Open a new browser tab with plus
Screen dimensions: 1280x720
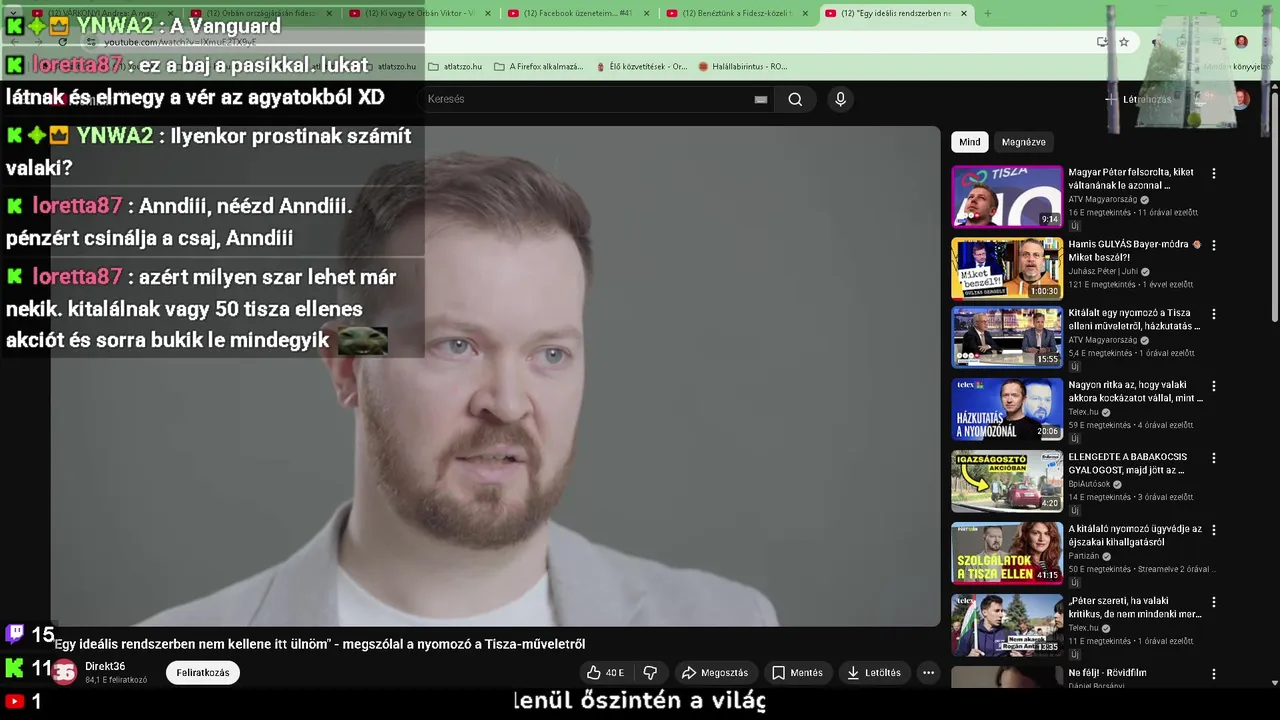point(987,13)
